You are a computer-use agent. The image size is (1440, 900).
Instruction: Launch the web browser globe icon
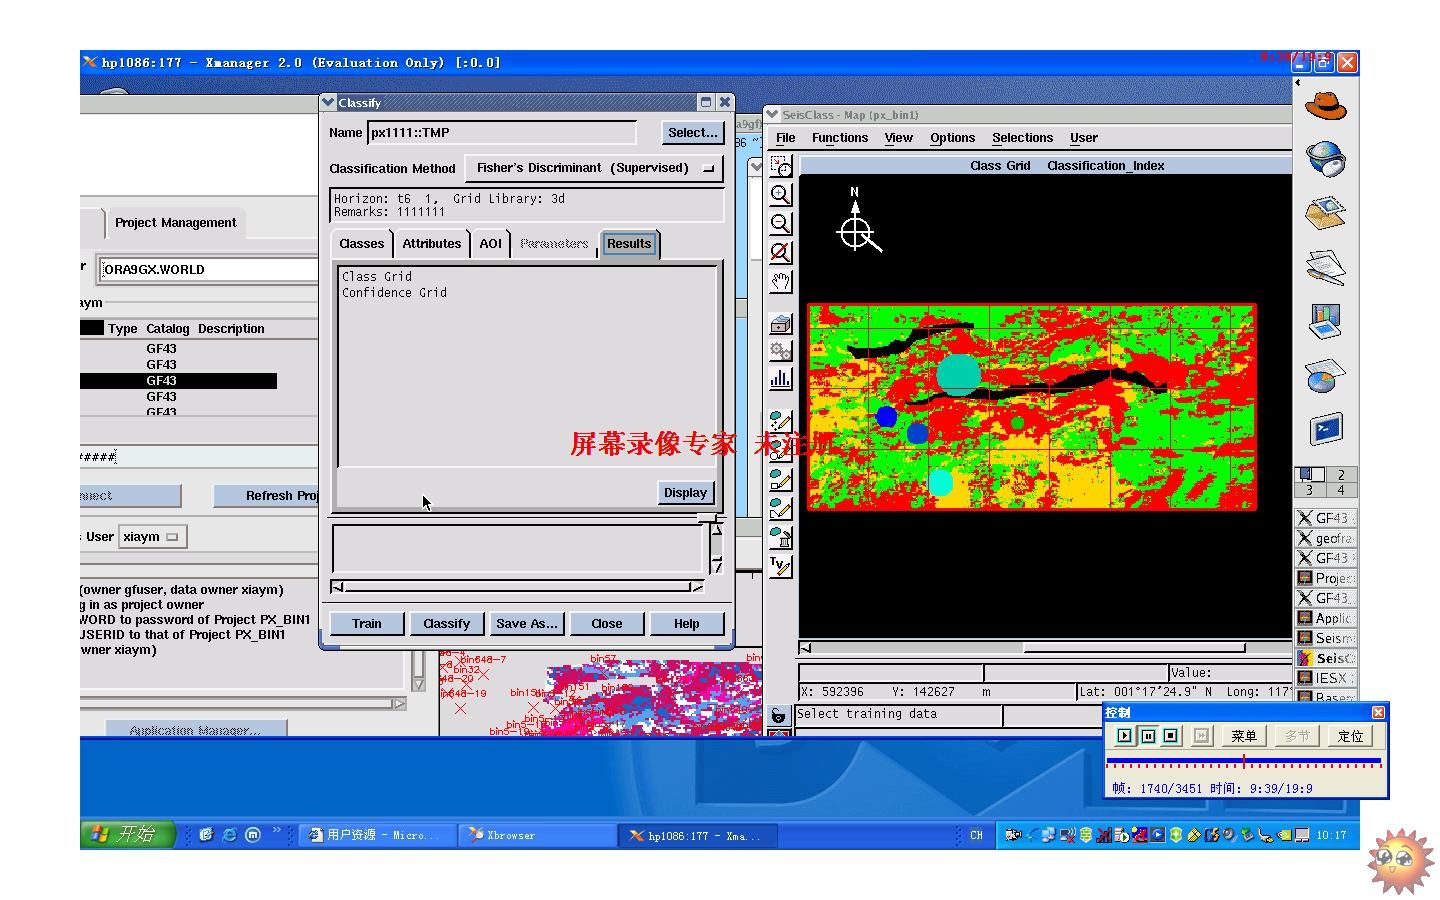pos(1326,158)
